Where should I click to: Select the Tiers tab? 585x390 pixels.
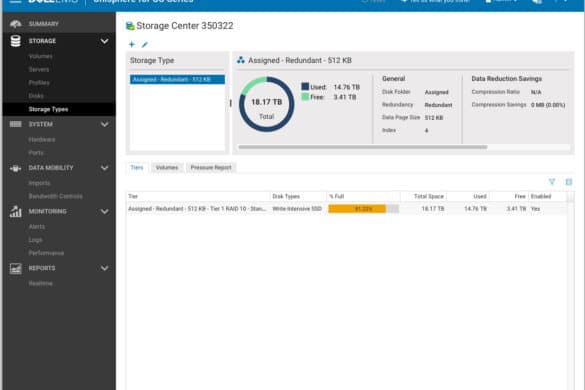[x=137, y=168]
